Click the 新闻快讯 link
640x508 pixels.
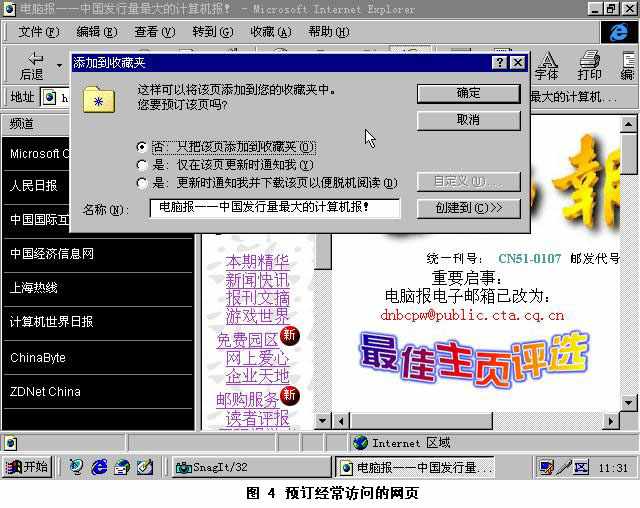tap(258, 280)
